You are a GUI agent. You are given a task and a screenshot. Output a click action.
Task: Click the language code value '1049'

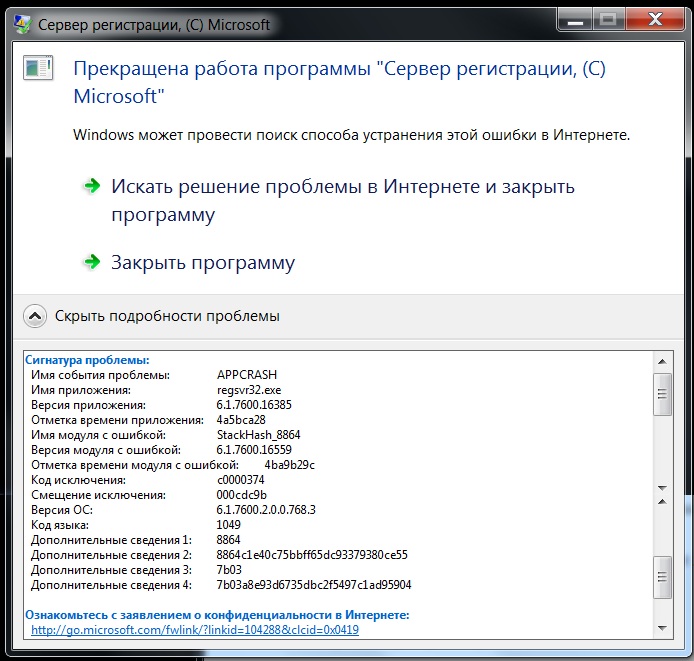click(228, 525)
